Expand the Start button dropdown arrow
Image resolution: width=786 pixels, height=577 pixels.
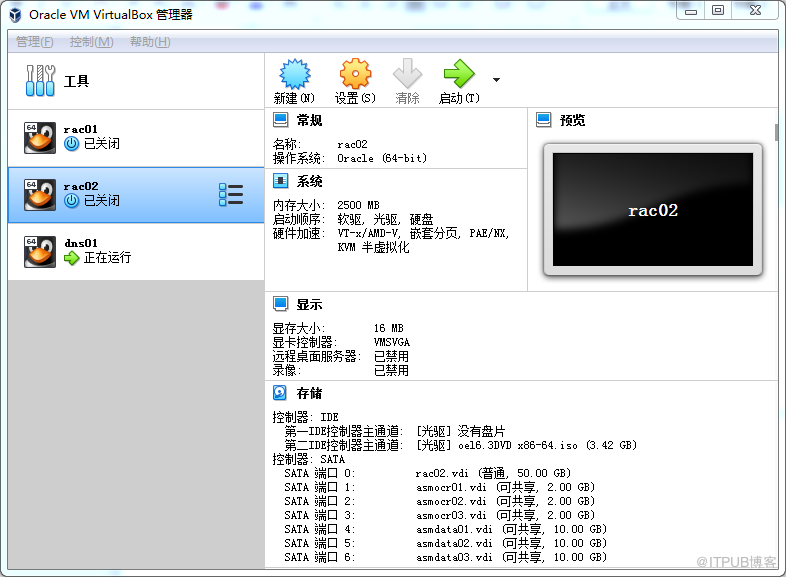(496, 80)
